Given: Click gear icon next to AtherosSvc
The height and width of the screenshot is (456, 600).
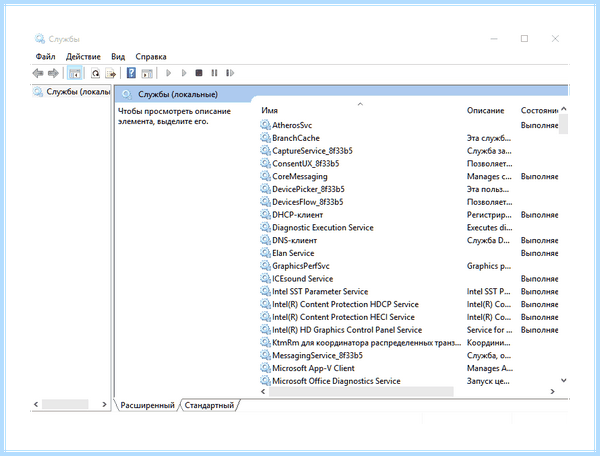Looking at the screenshot, I should pos(265,125).
